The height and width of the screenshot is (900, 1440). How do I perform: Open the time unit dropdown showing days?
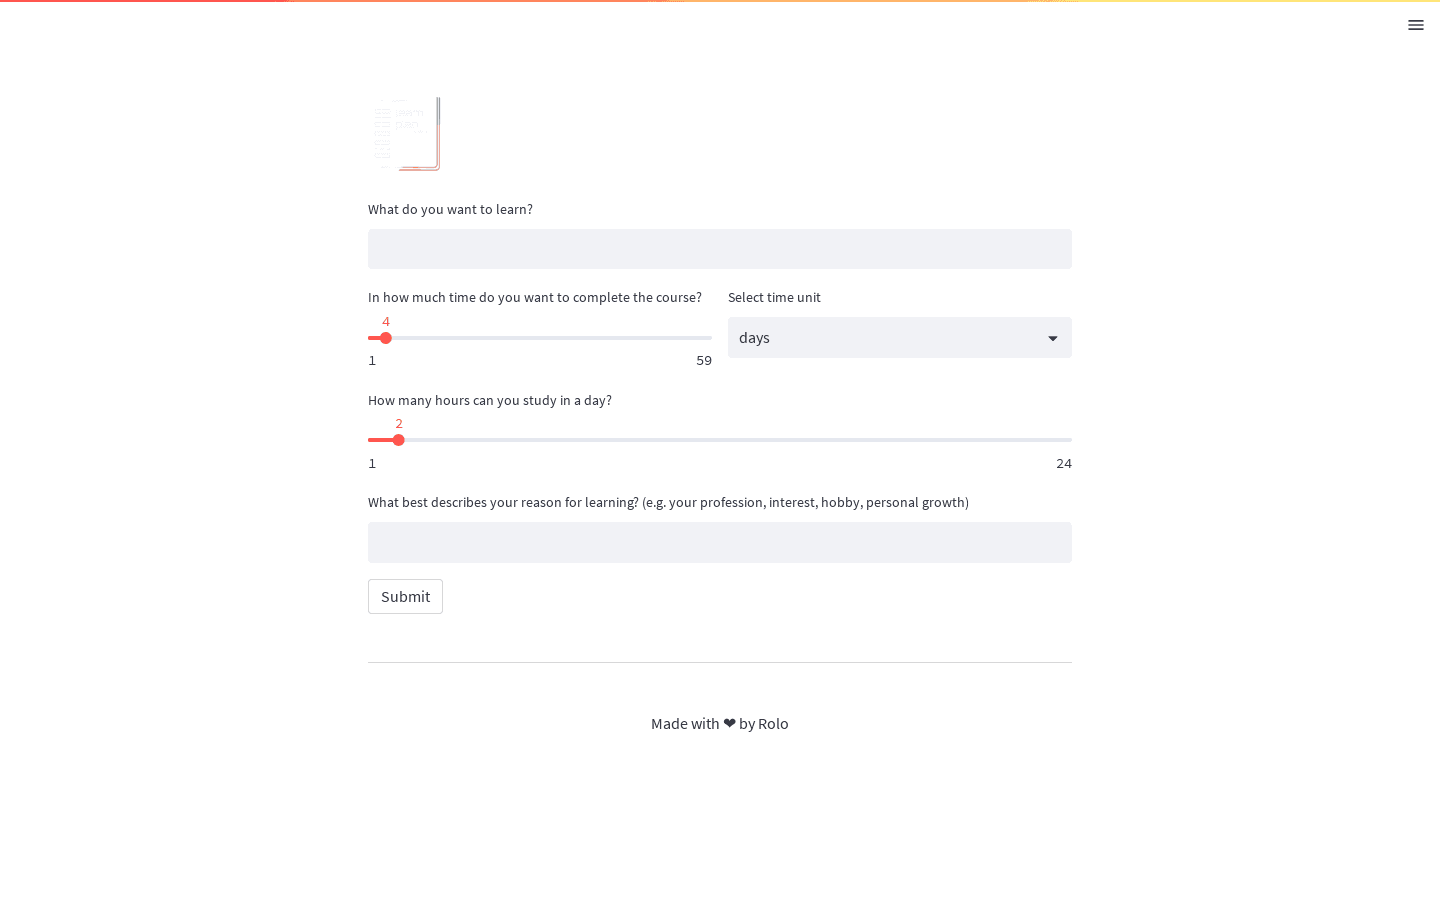(x=900, y=338)
